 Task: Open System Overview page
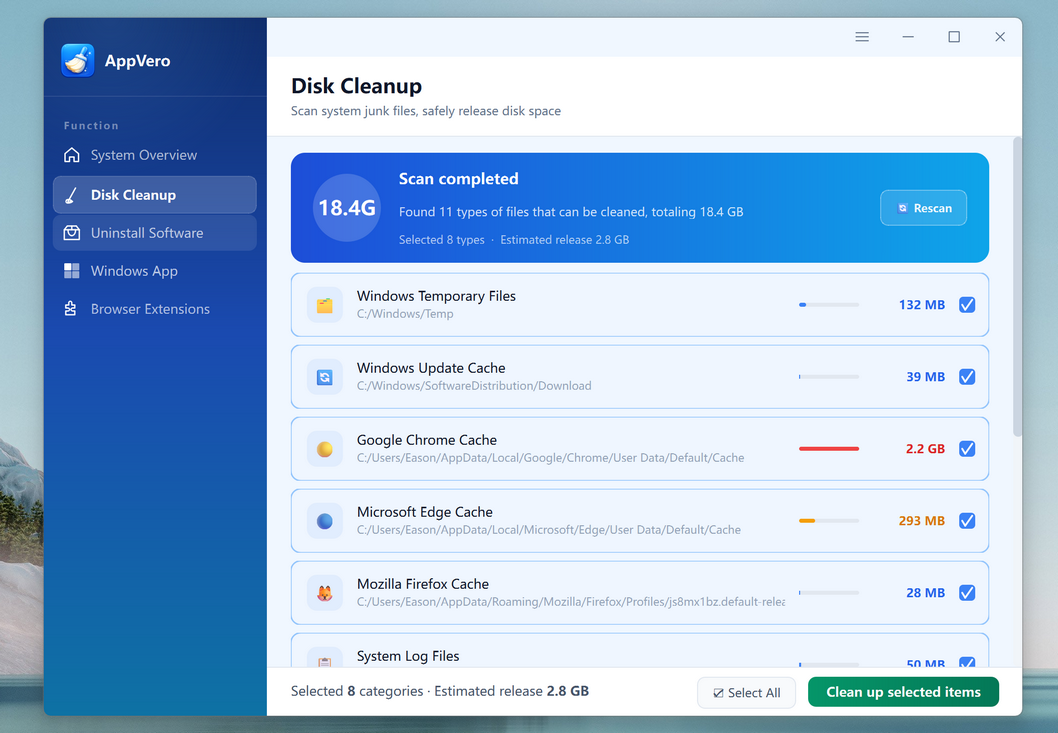pyautogui.click(x=155, y=155)
